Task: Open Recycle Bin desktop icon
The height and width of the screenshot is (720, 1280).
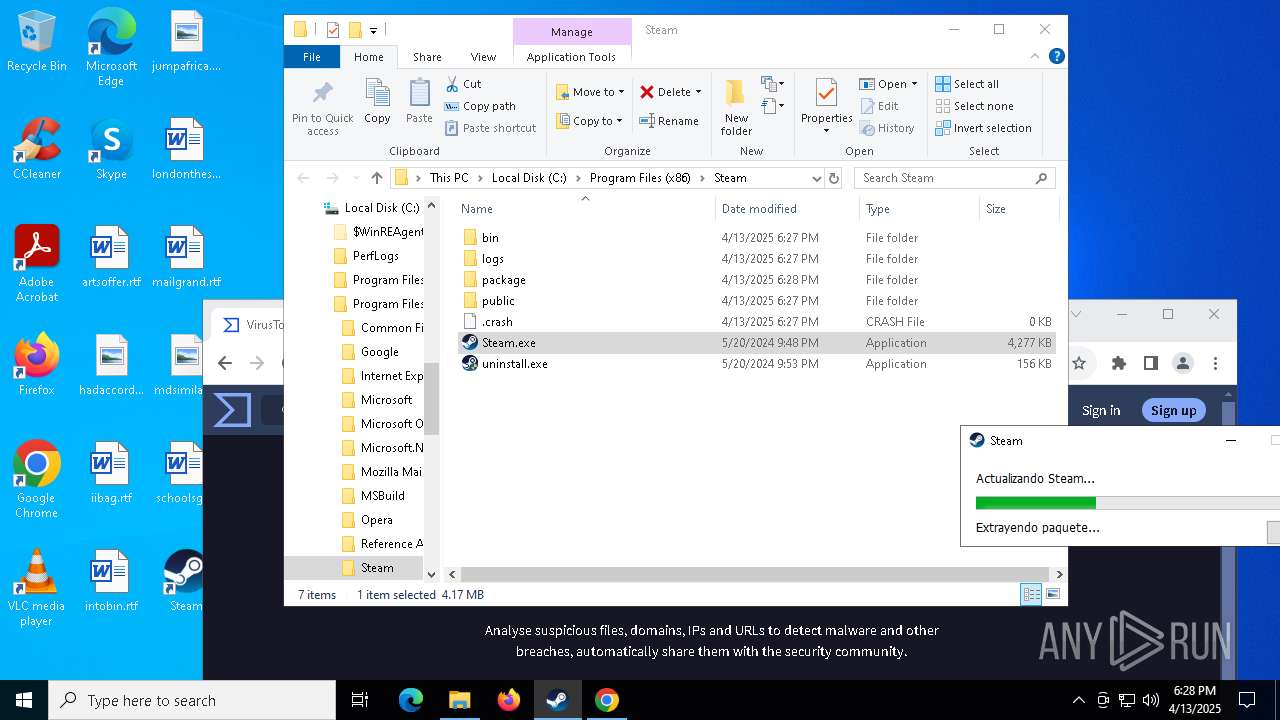Action: pos(37,42)
